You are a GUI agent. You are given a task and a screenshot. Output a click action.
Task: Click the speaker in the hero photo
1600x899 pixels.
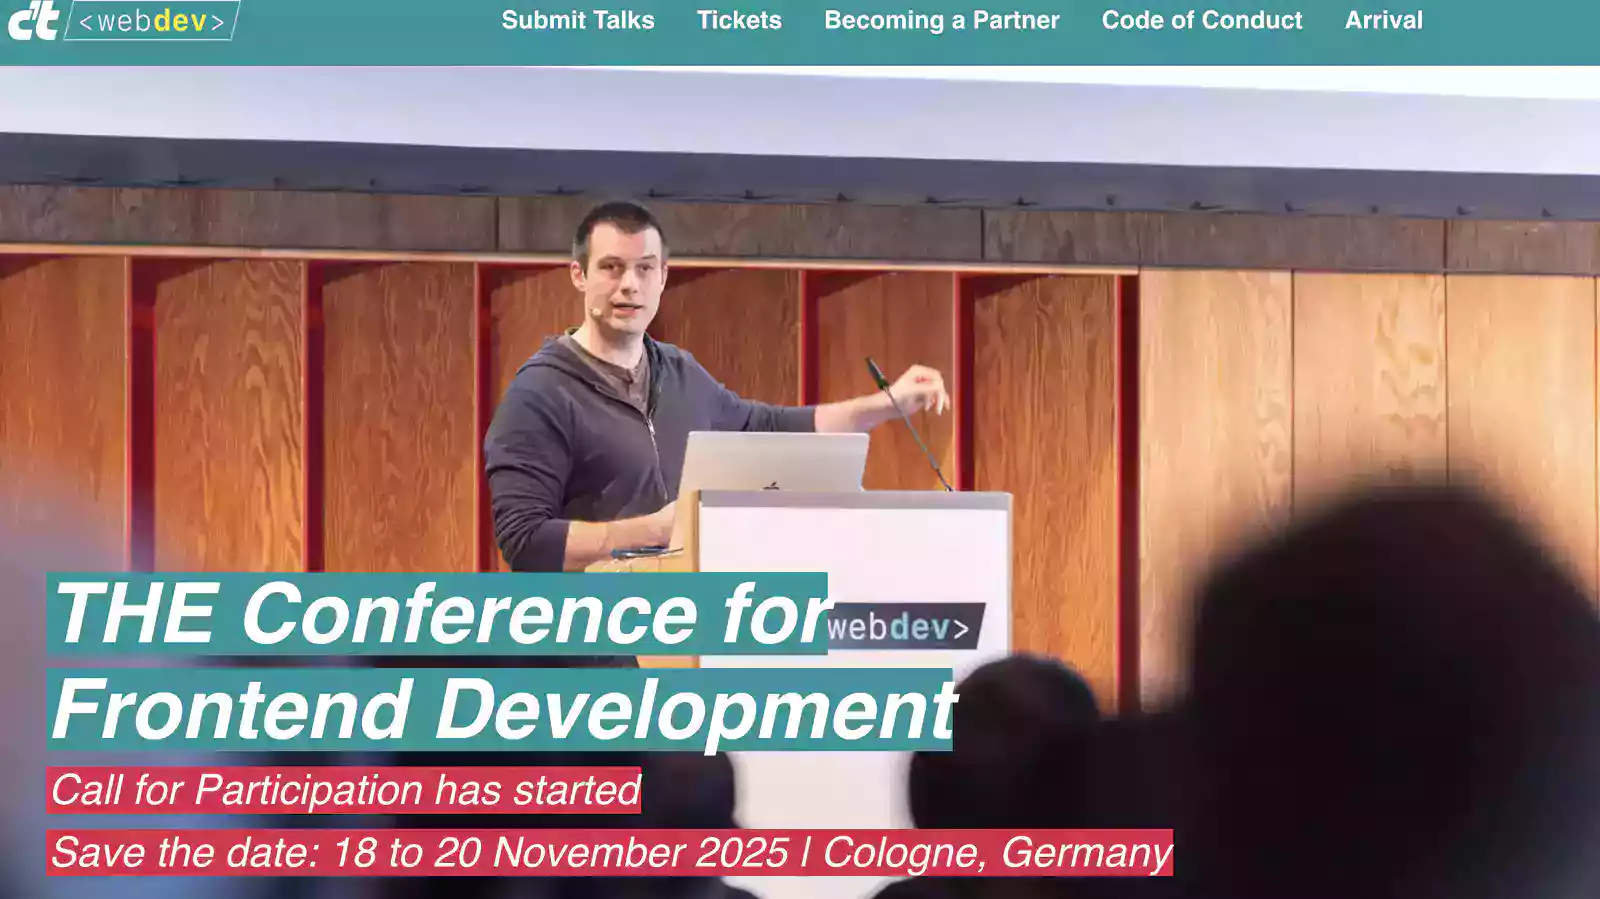[600, 400]
